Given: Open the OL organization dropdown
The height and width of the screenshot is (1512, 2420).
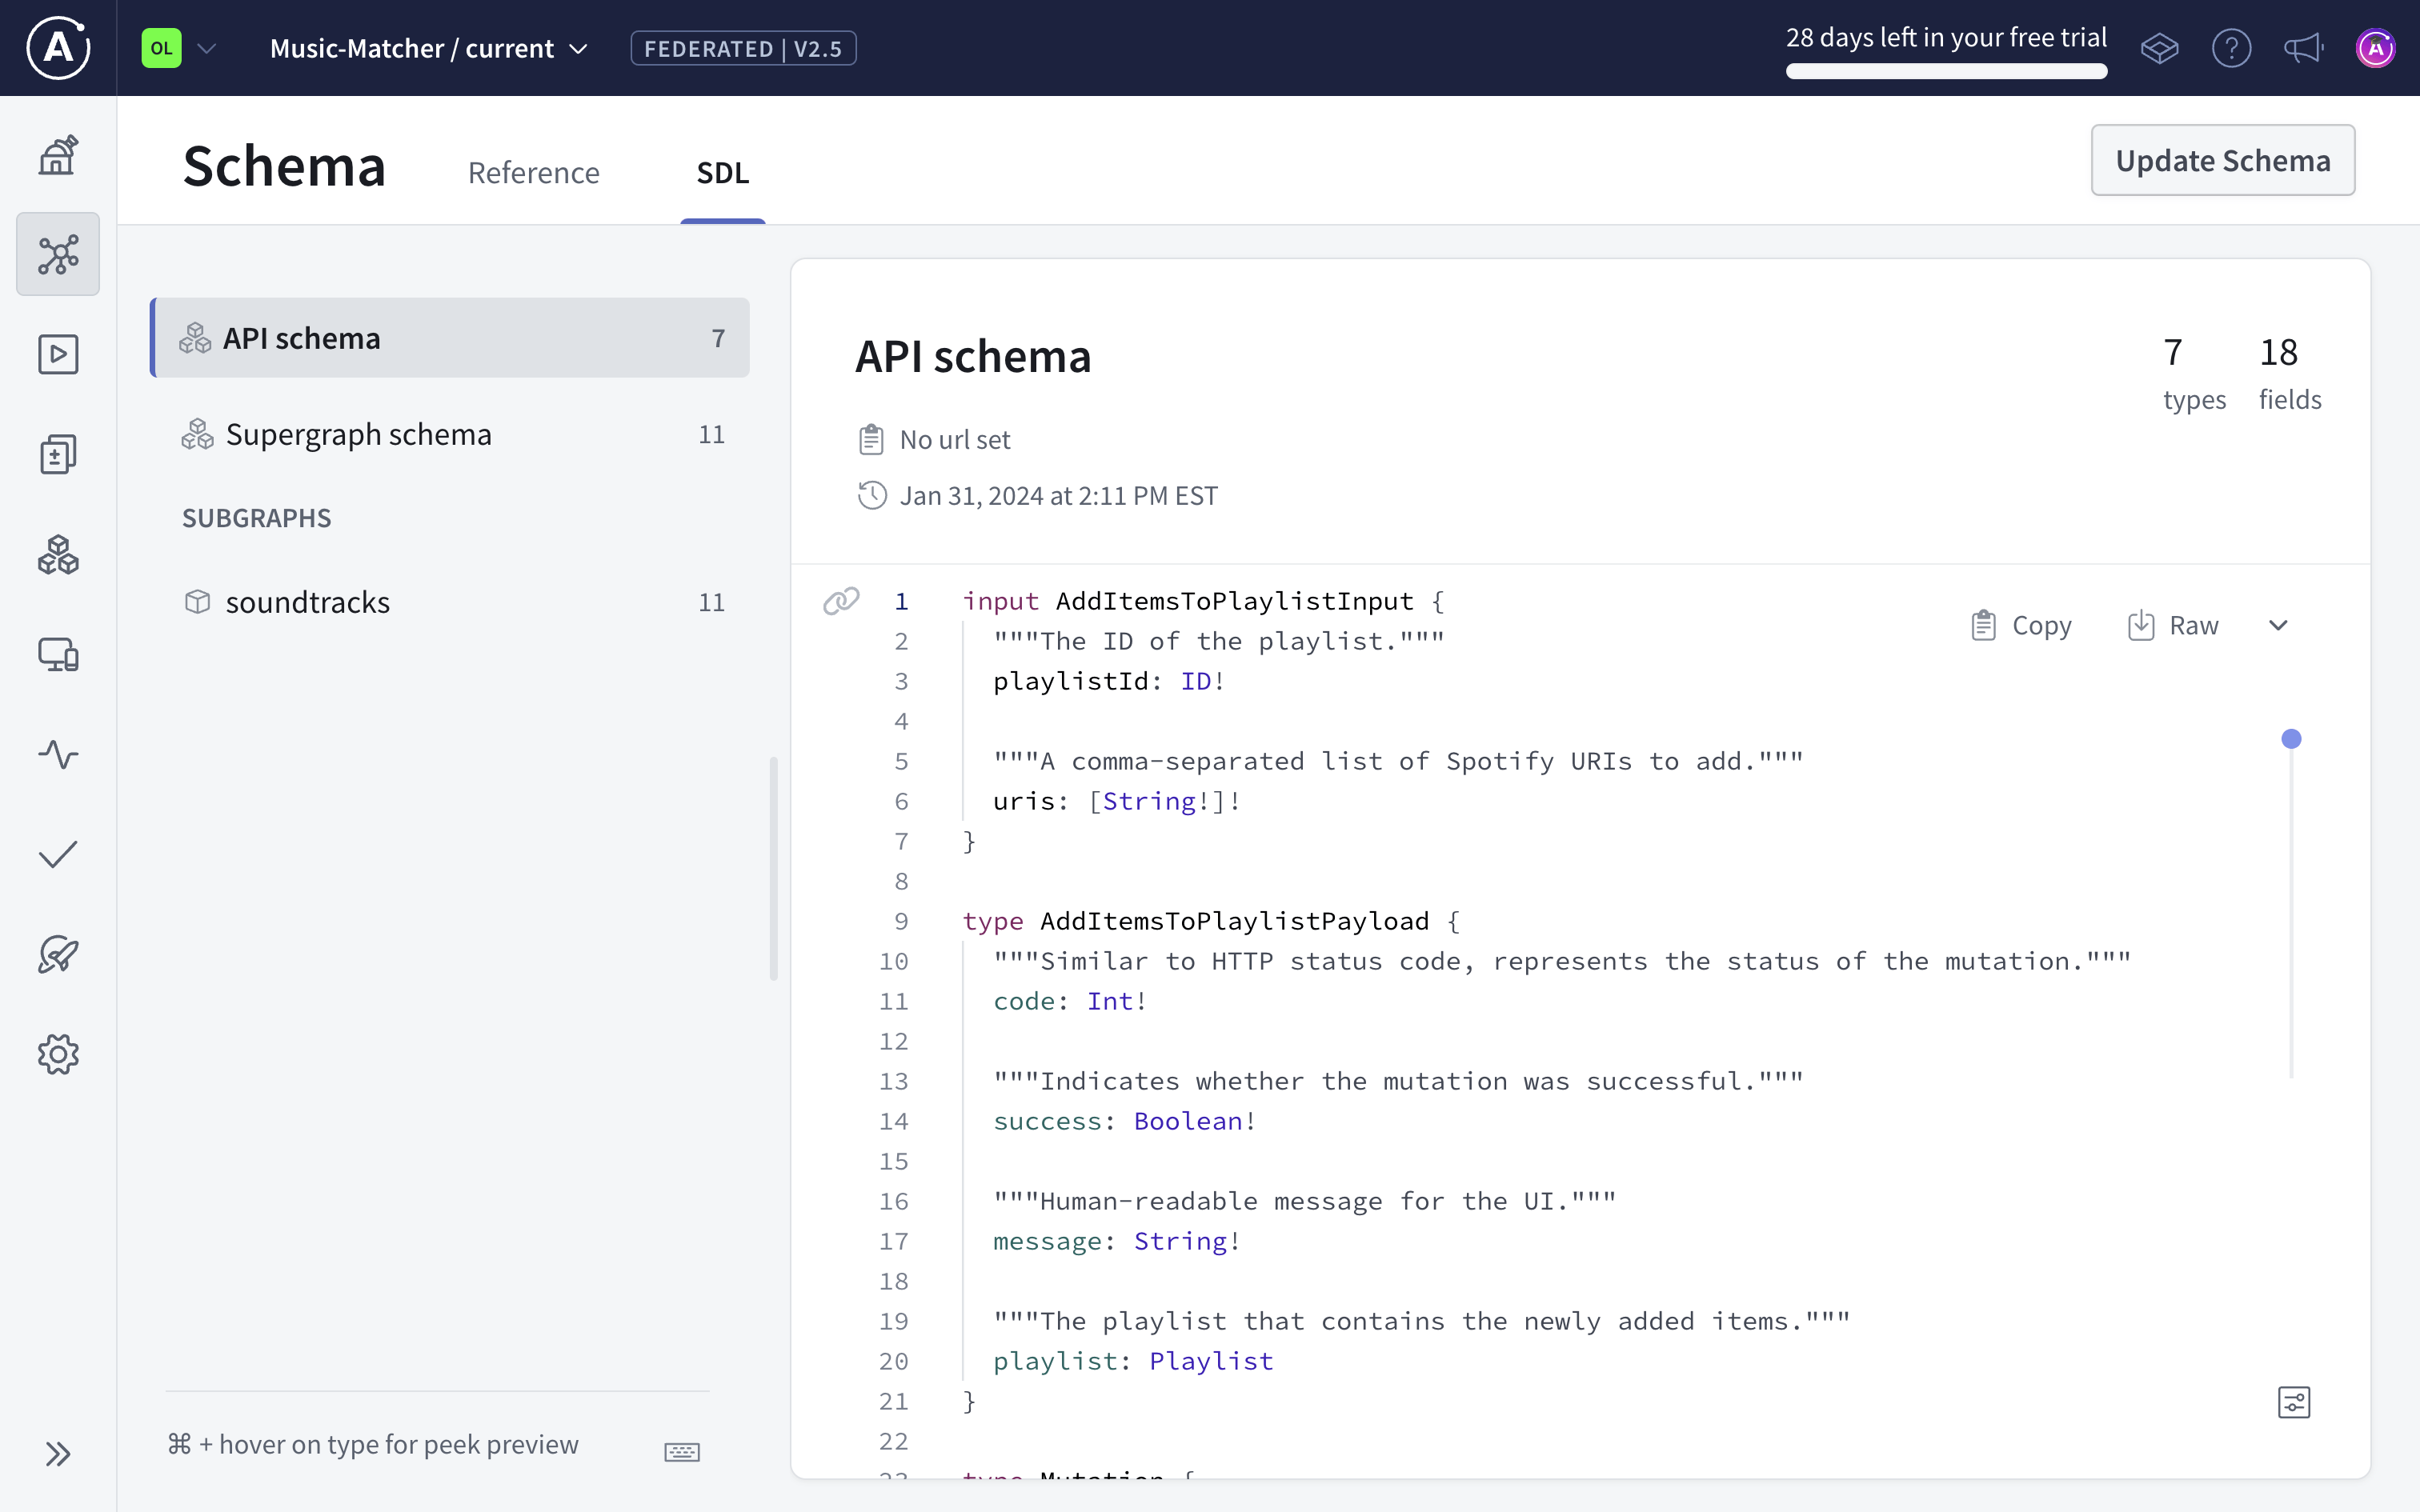Looking at the screenshot, I should click(x=179, y=47).
